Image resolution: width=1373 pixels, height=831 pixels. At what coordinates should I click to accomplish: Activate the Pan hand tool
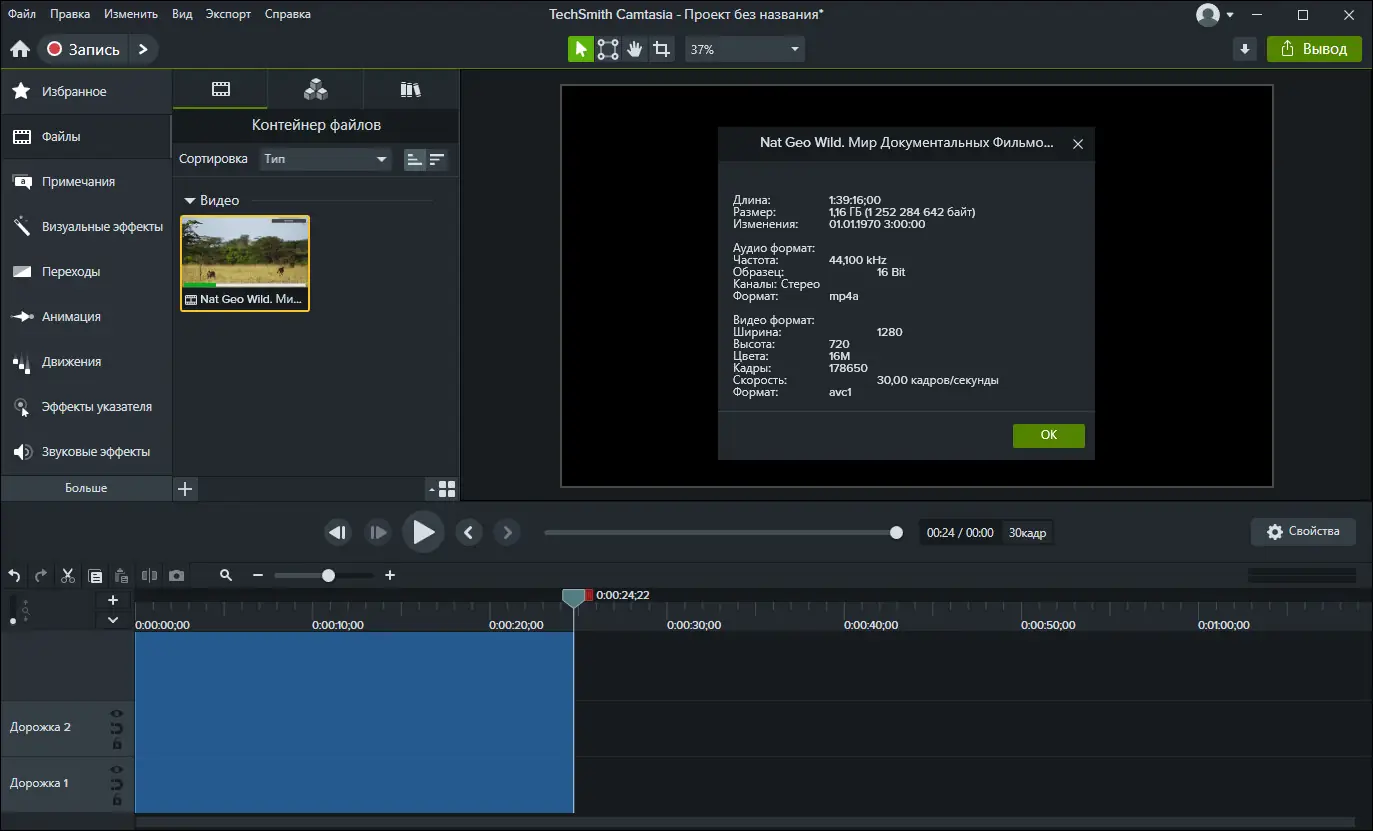(x=634, y=49)
